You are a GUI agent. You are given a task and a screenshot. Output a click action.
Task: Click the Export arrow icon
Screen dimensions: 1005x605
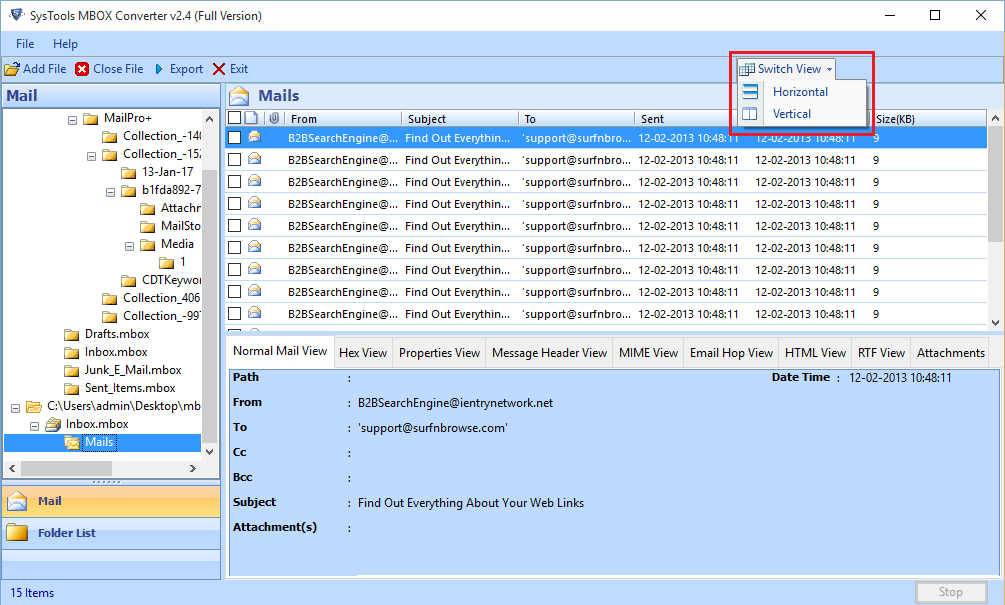[x=159, y=69]
